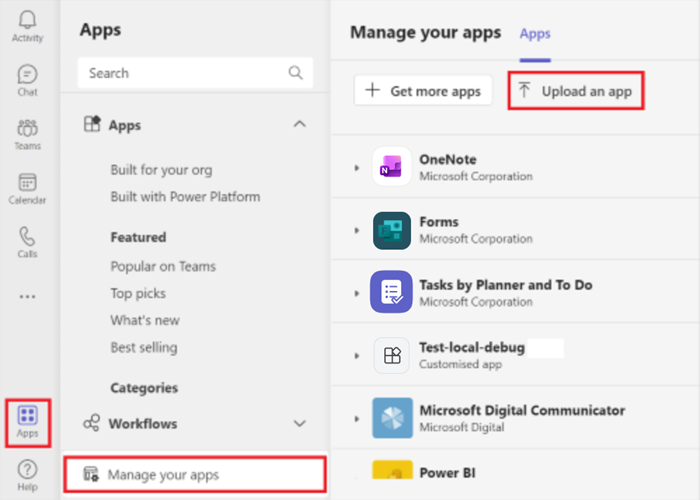Click the Categories heading
The image size is (700, 500).
pyautogui.click(x=144, y=388)
